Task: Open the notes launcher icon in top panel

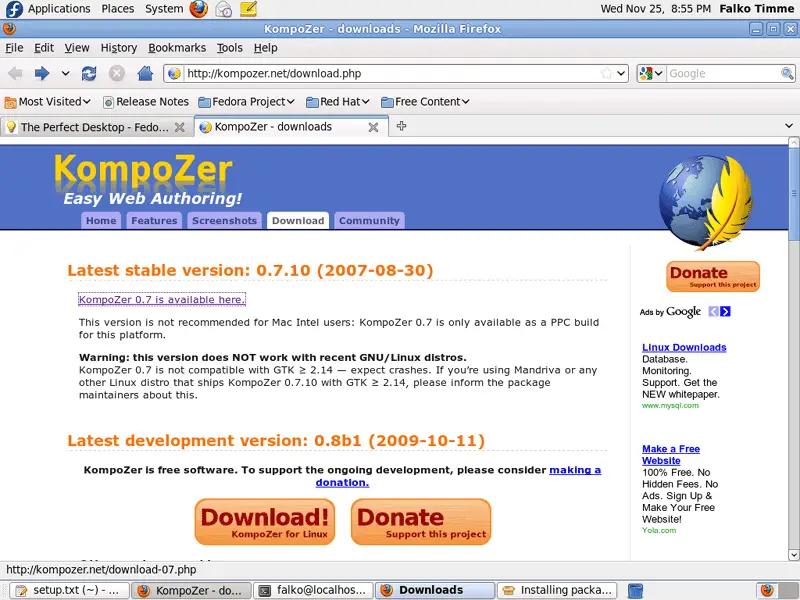Action: coord(248,9)
